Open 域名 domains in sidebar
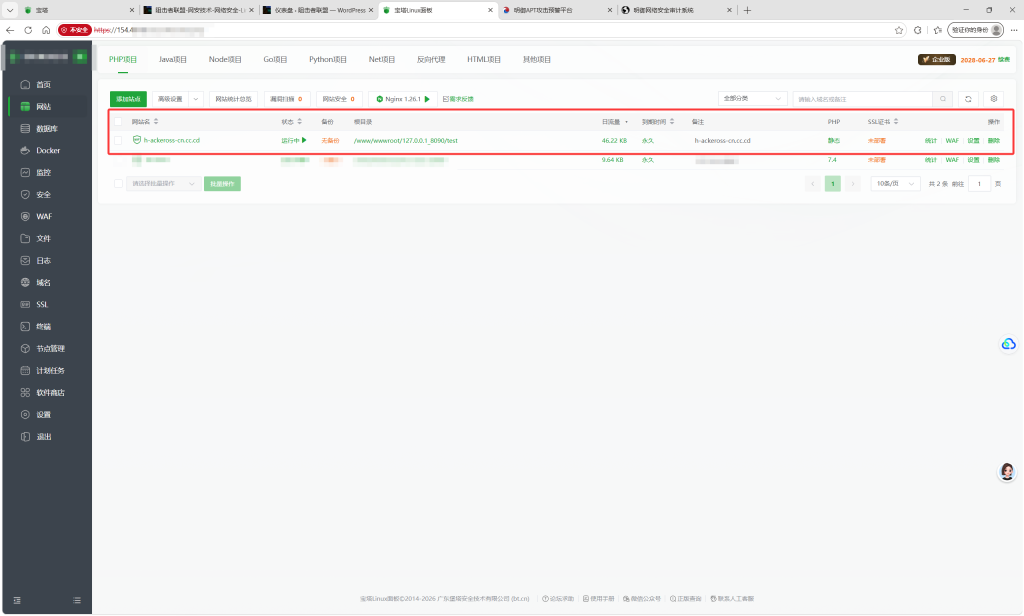This screenshot has width=1024, height=616. point(43,283)
